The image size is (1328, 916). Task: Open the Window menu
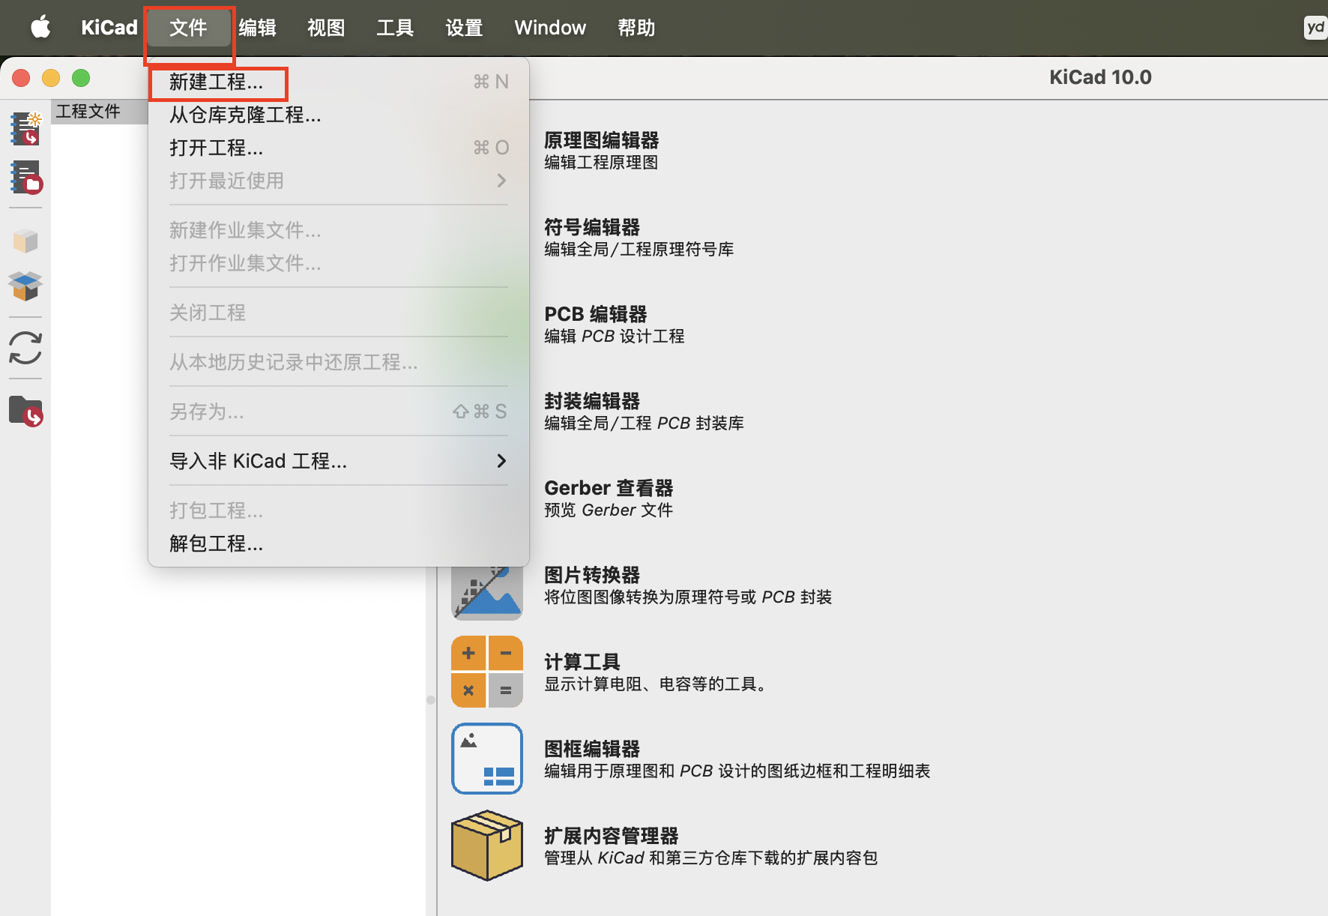click(x=550, y=27)
